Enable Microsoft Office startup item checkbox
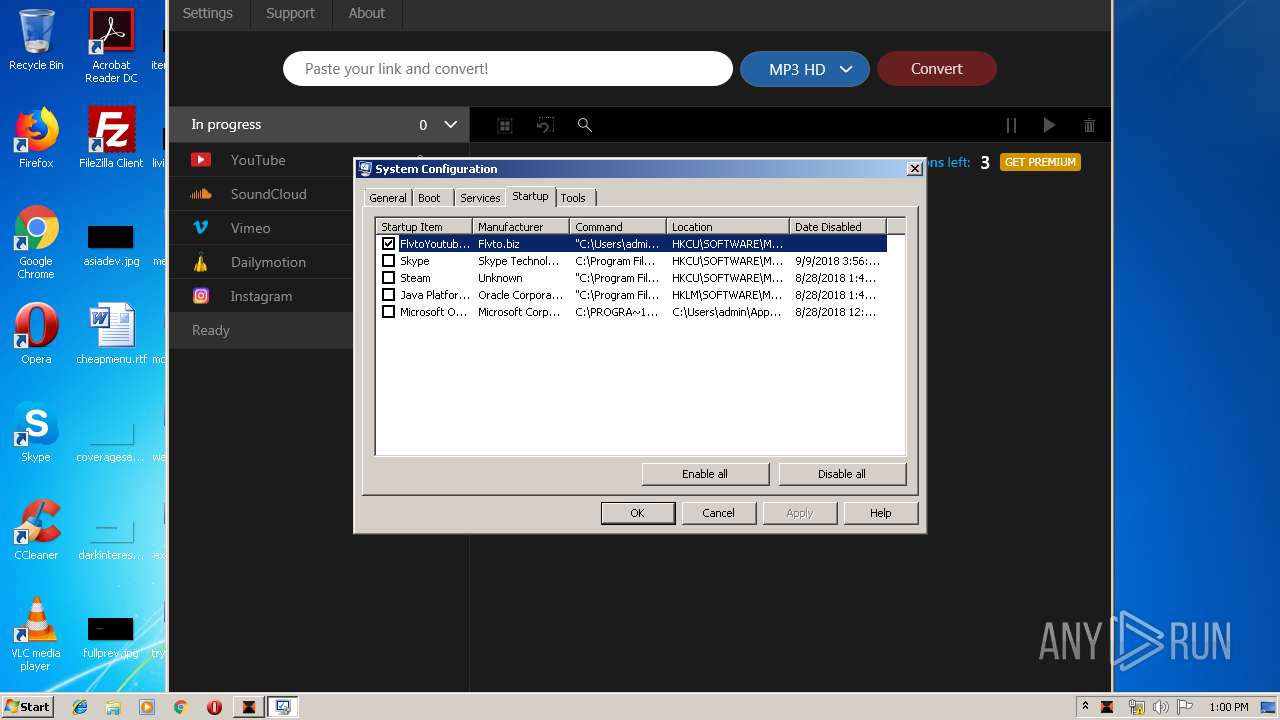This screenshot has height=720, width=1280. (x=389, y=312)
